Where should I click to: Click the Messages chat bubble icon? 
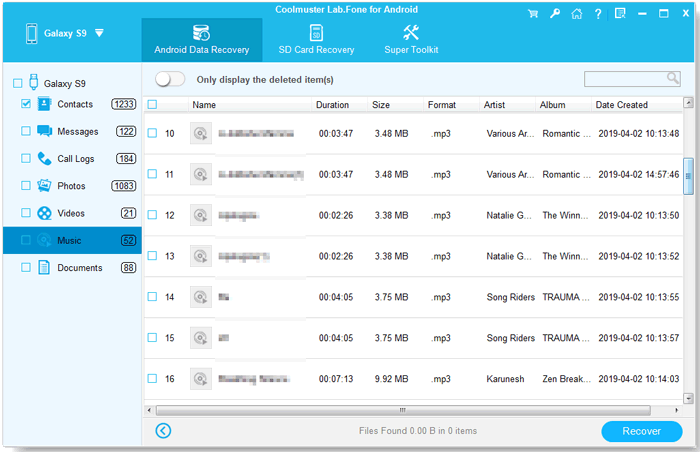(44, 131)
